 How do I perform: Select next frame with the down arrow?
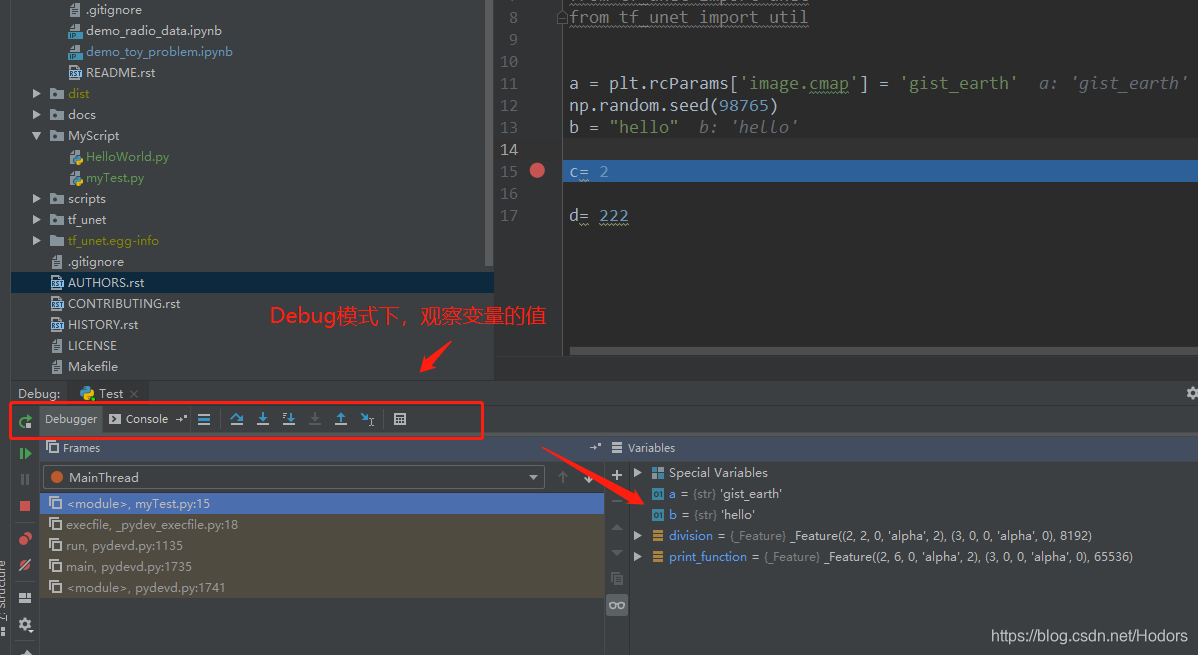pyautogui.click(x=588, y=477)
